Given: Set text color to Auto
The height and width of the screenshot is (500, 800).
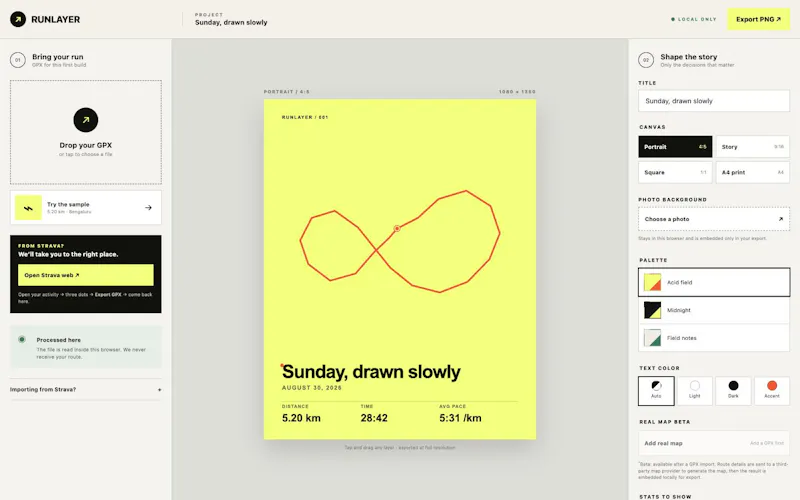Looking at the screenshot, I should 656,391.
